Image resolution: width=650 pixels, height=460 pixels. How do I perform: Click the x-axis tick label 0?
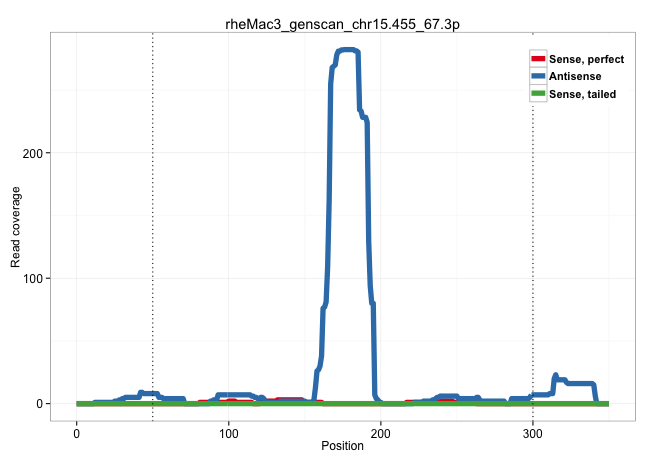[76, 431]
